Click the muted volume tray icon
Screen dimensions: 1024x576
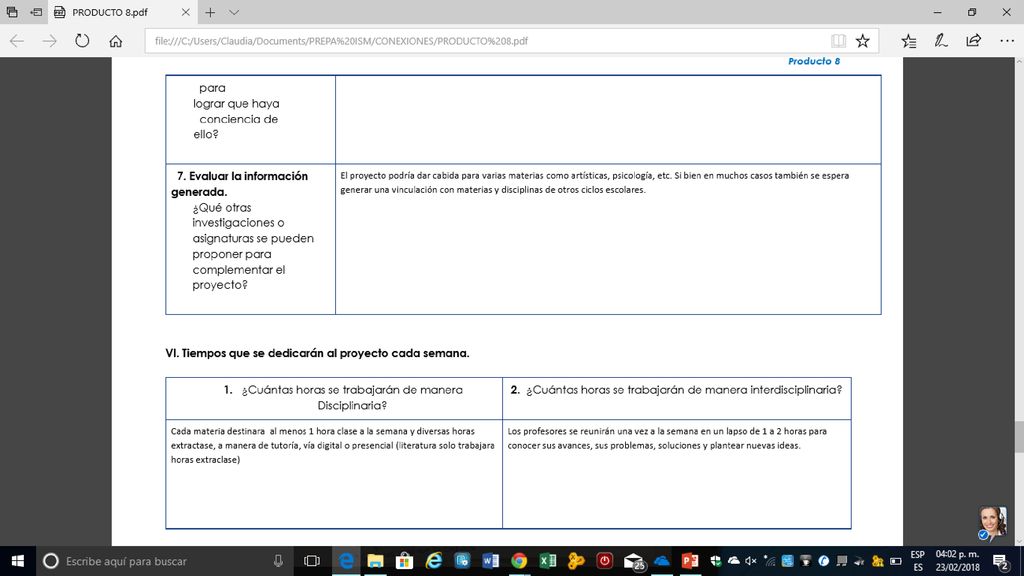click(751, 561)
